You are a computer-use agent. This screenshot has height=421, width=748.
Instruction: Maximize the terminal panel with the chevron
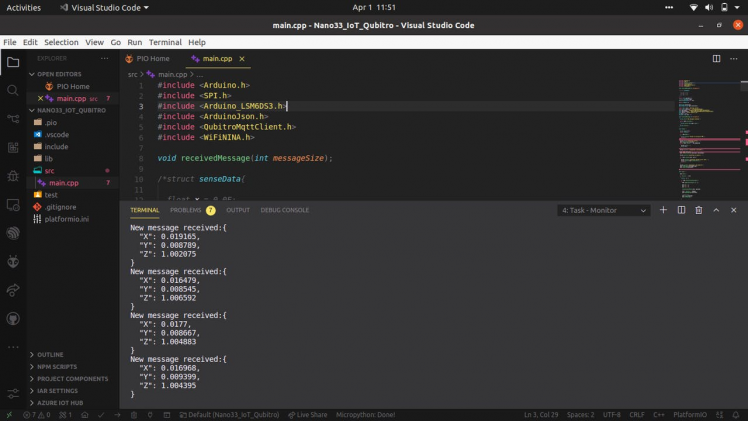coord(716,210)
